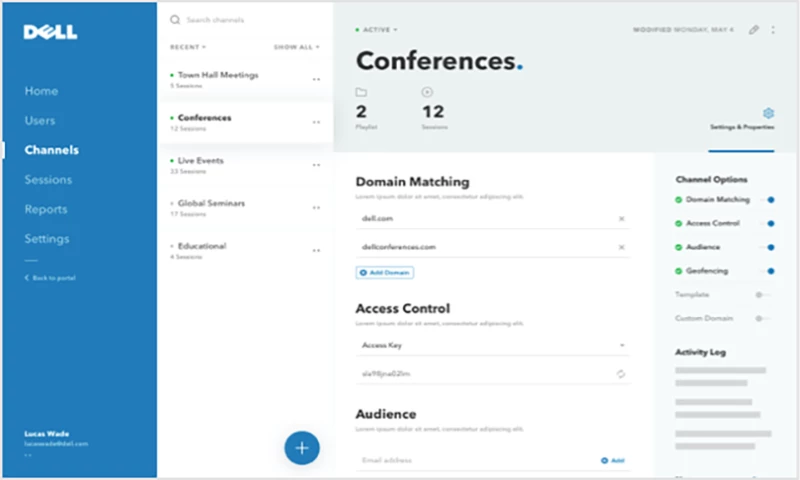Click the refresh icon beside access key
The width and height of the screenshot is (800, 480).
coord(621,374)
